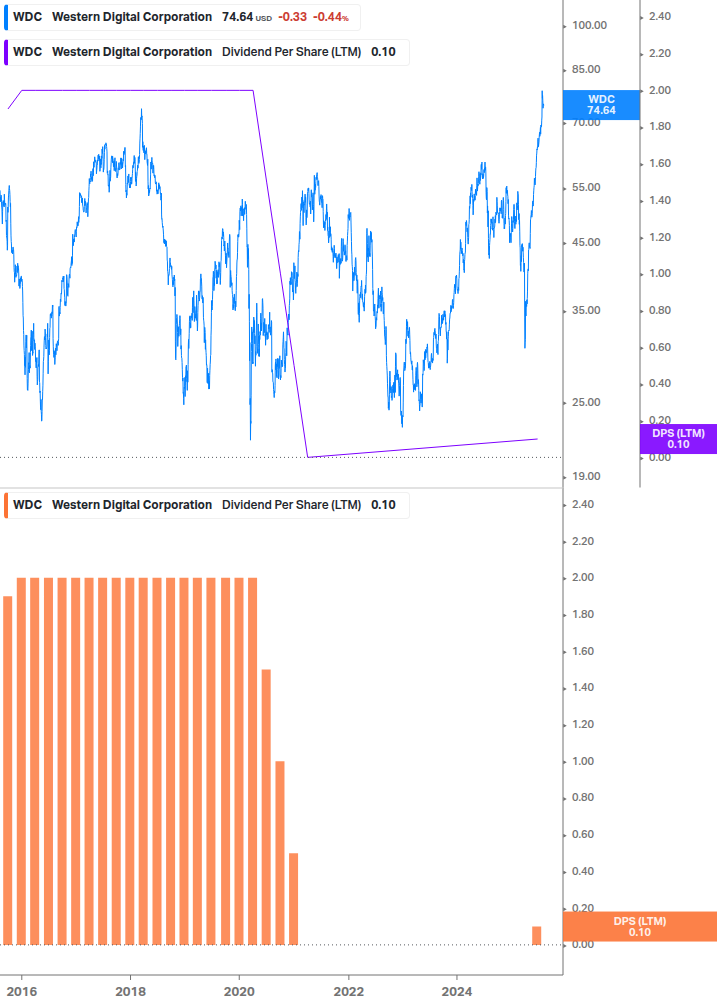The width and height of the screenshot is (717, 1005).
Task: Click the 2016 label on the time axis
Action: click(x=22, y=992)
